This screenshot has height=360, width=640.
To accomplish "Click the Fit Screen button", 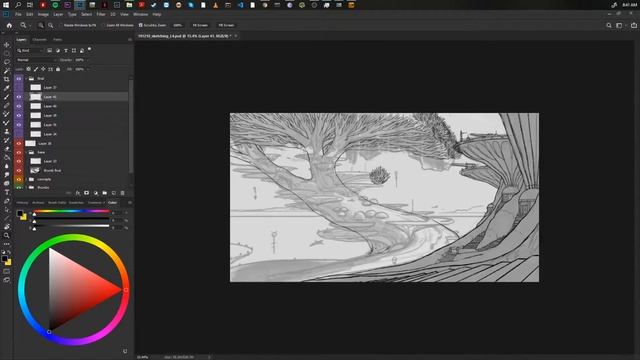I will click(x=200, y=25).
